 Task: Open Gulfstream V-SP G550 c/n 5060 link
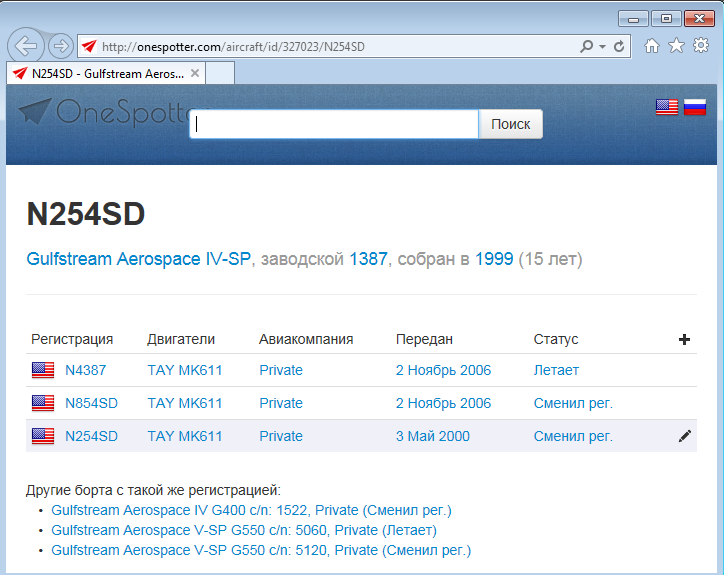point(244,530)
